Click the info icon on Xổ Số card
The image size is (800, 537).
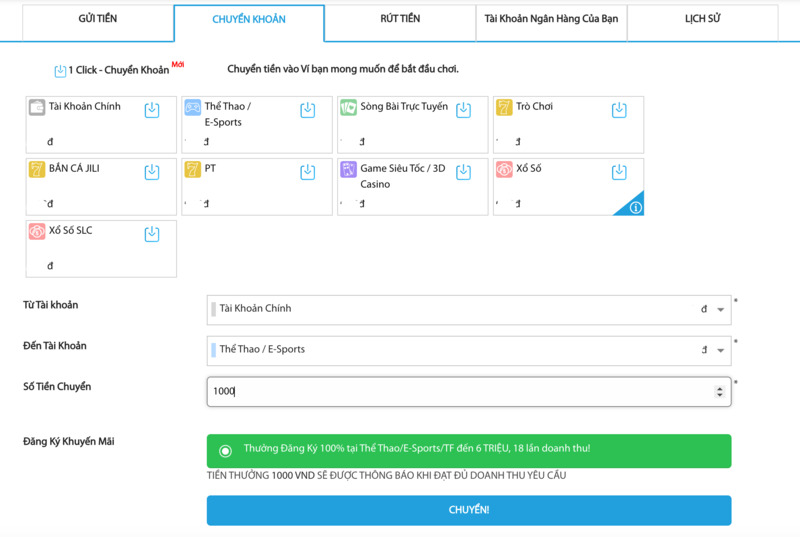[635, 208]
